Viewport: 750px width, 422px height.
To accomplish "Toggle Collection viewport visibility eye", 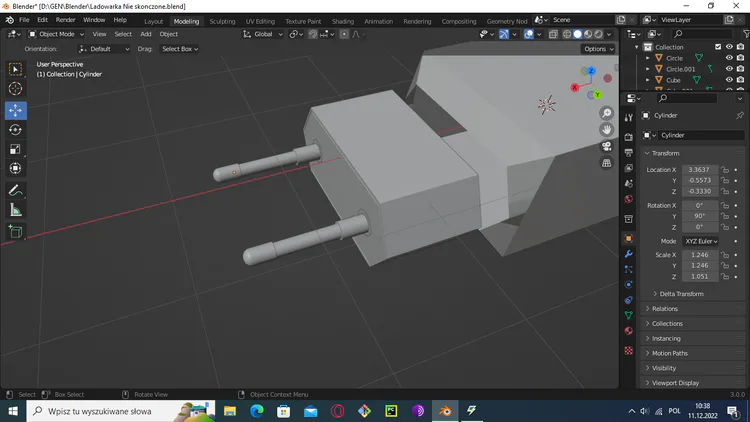I will coord(729,47).
